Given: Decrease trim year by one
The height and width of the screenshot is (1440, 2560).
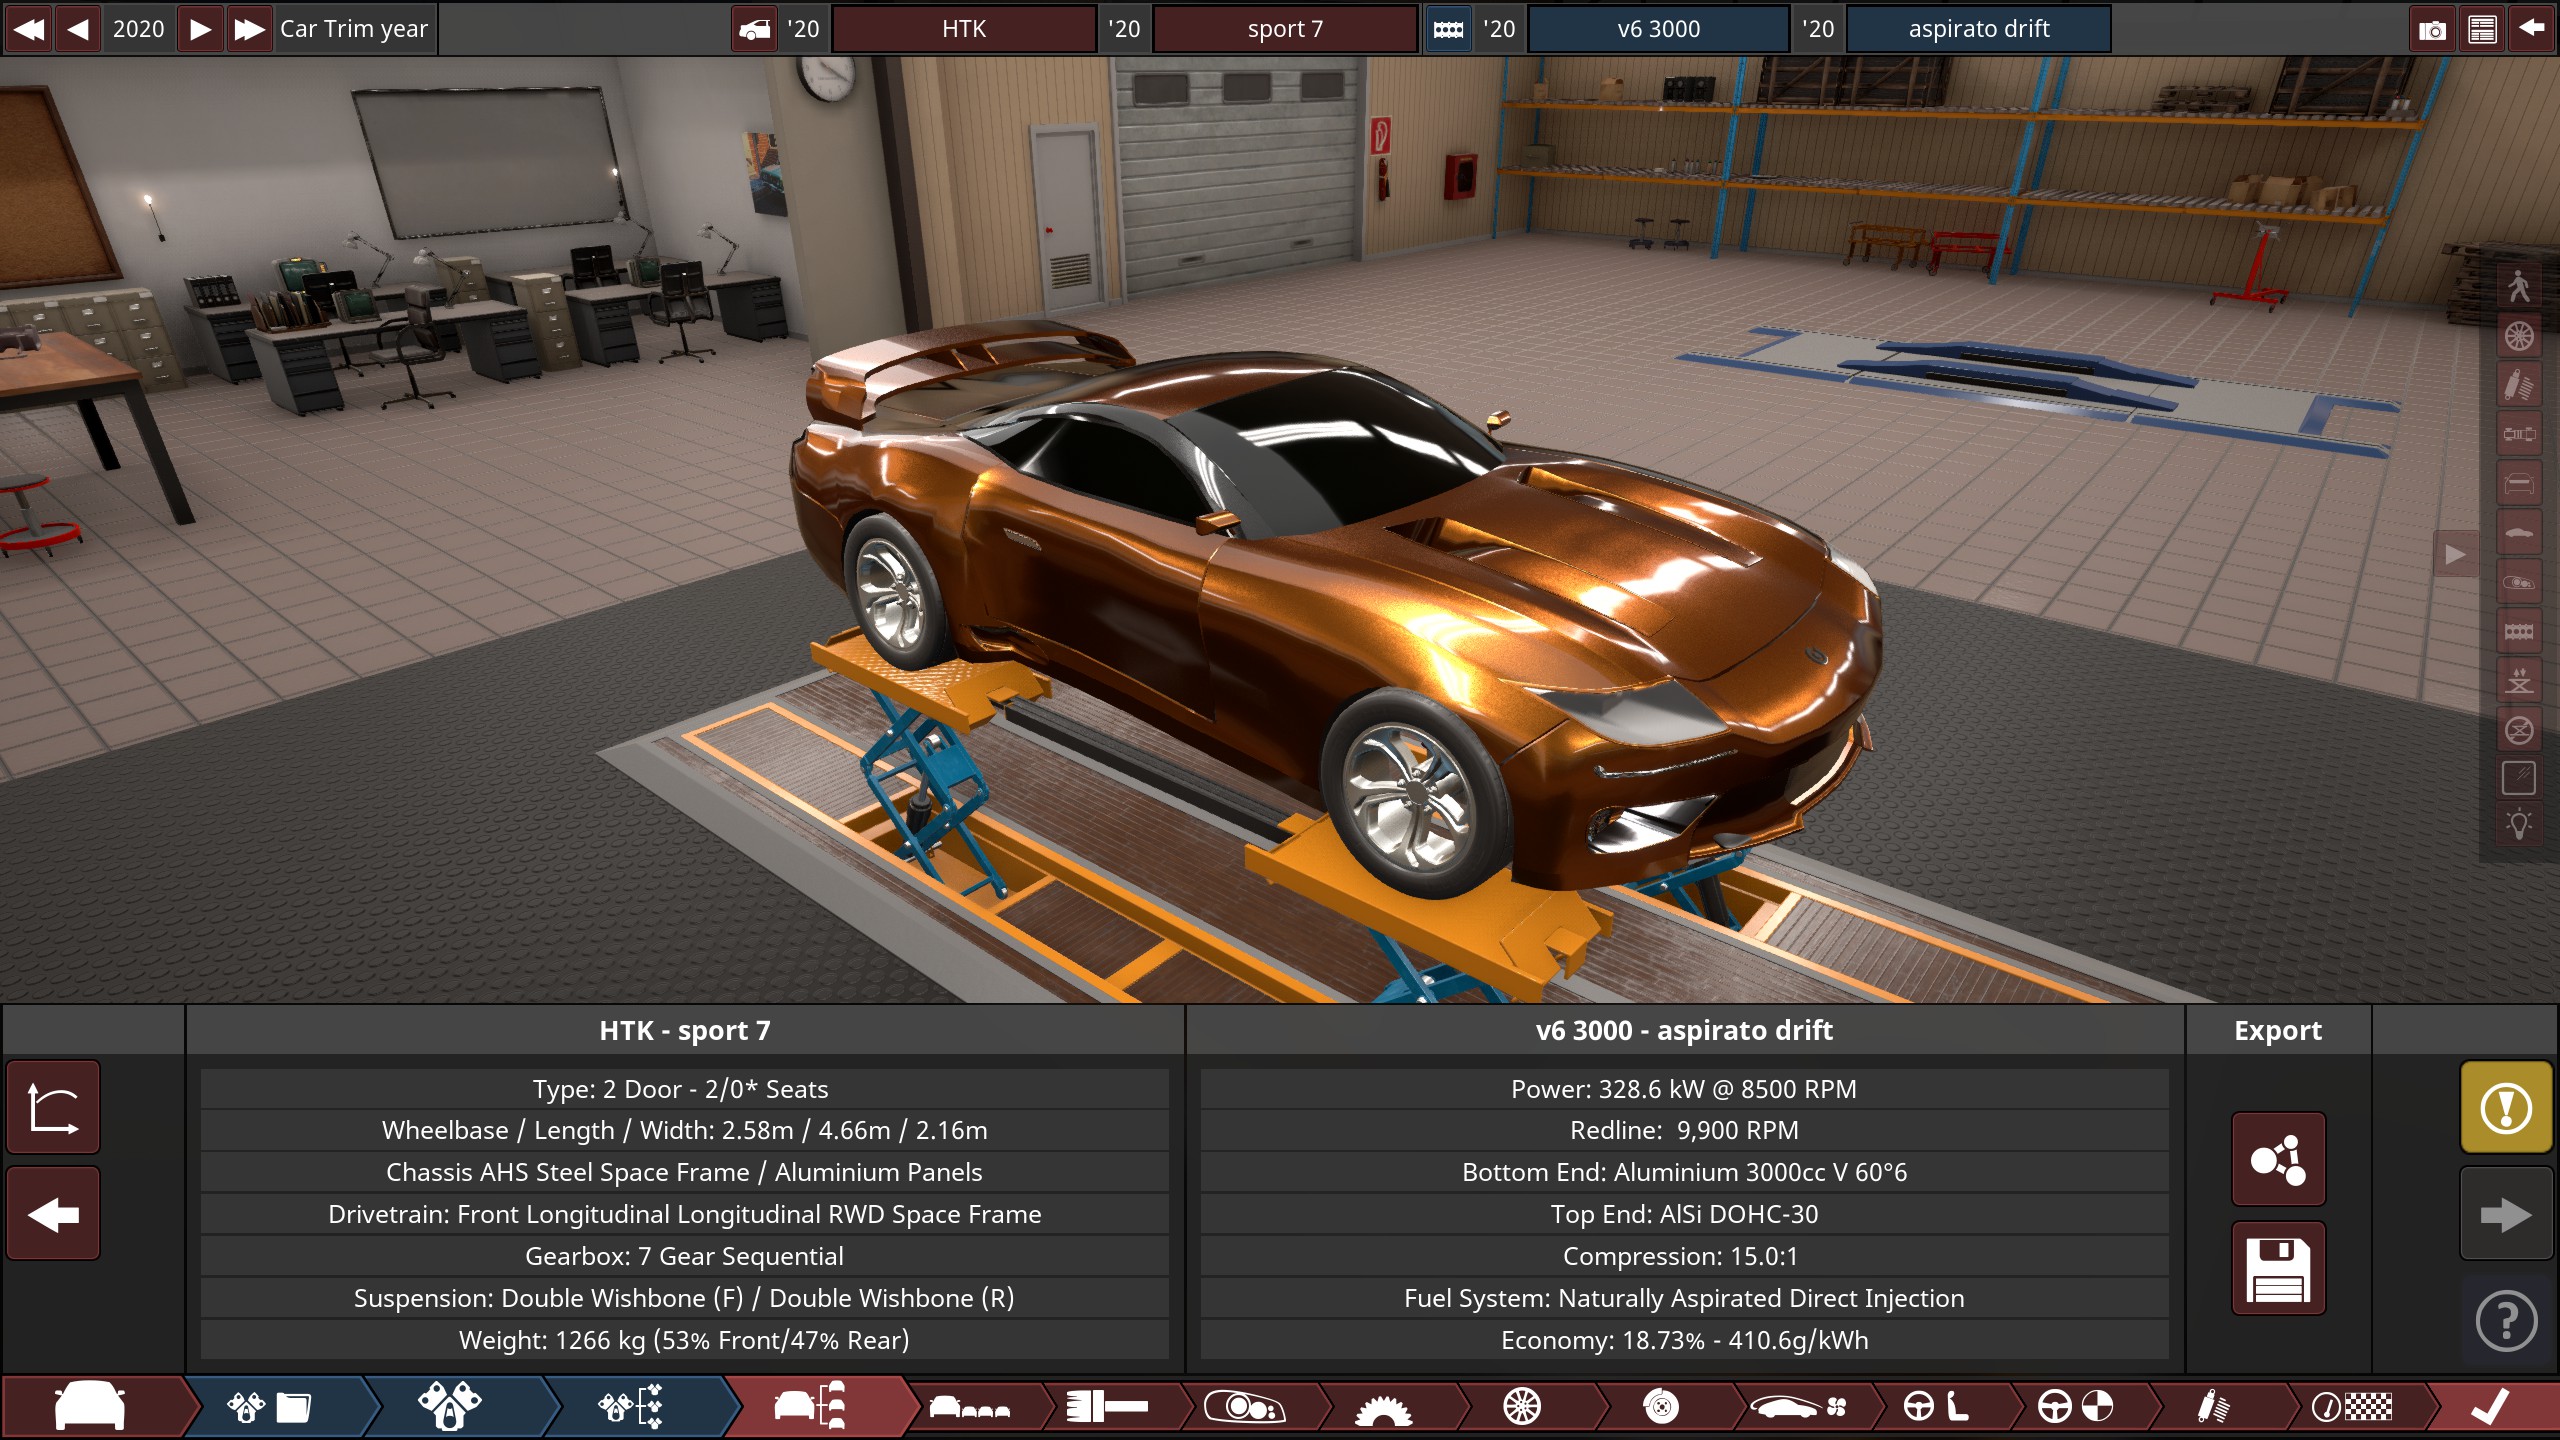Looking at the screenshot, I should pos(78,29).
